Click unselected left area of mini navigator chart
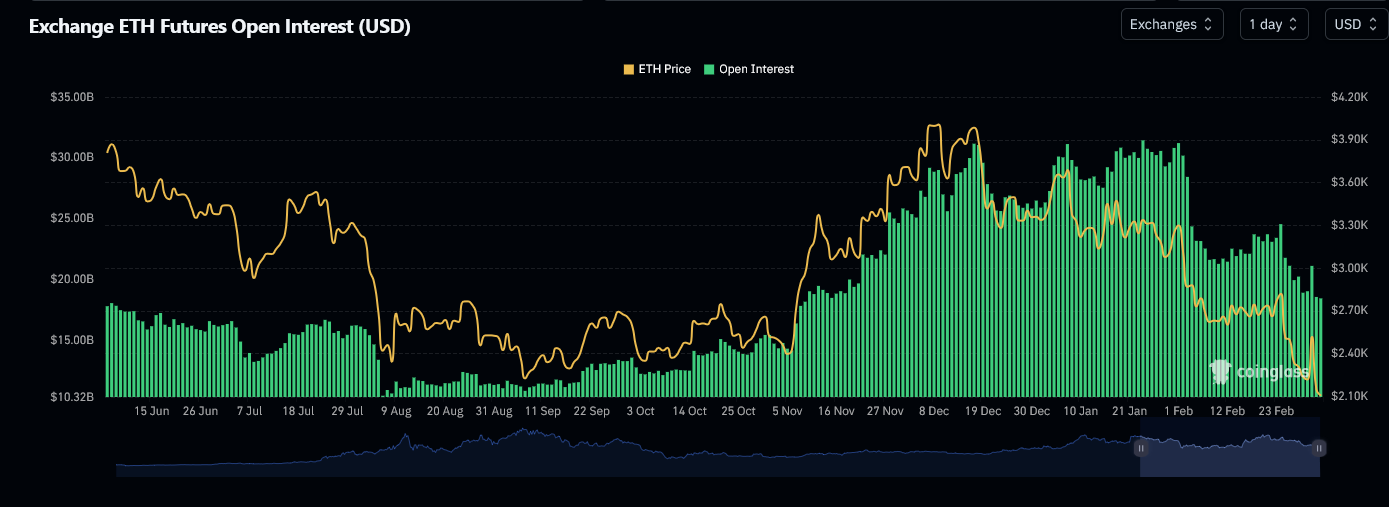The image size is (1389, 507). click(600, 455)
